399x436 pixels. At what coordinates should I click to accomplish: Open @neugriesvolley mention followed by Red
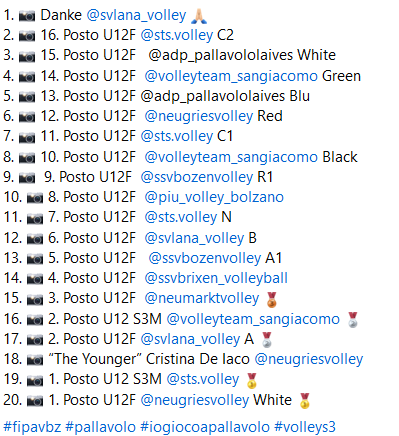[x=199, y=116]
